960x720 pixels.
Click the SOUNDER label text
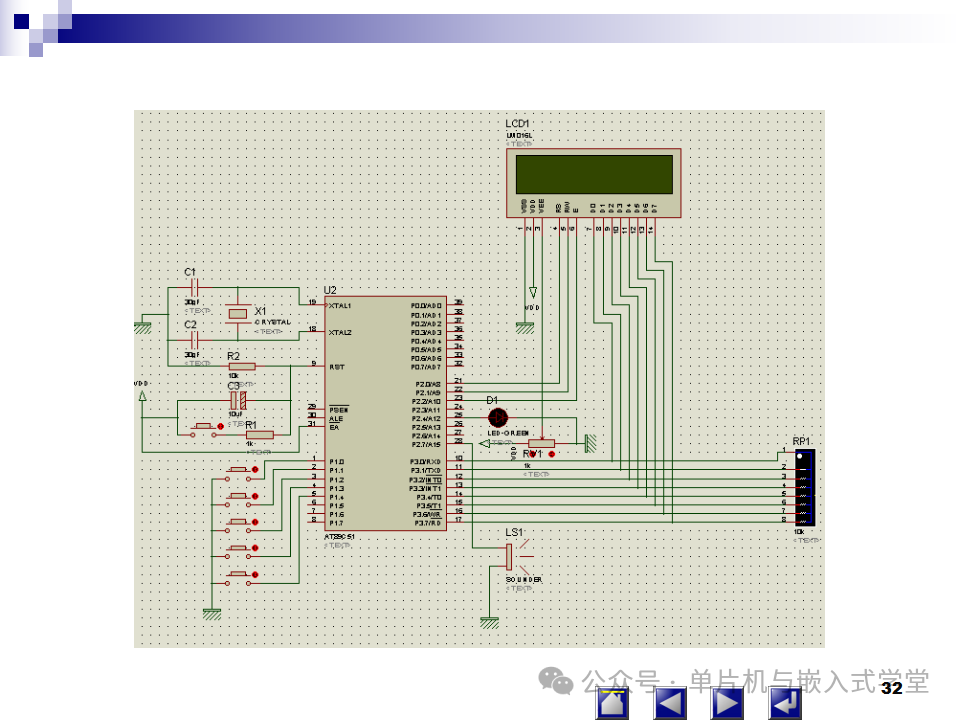(524, 580)
